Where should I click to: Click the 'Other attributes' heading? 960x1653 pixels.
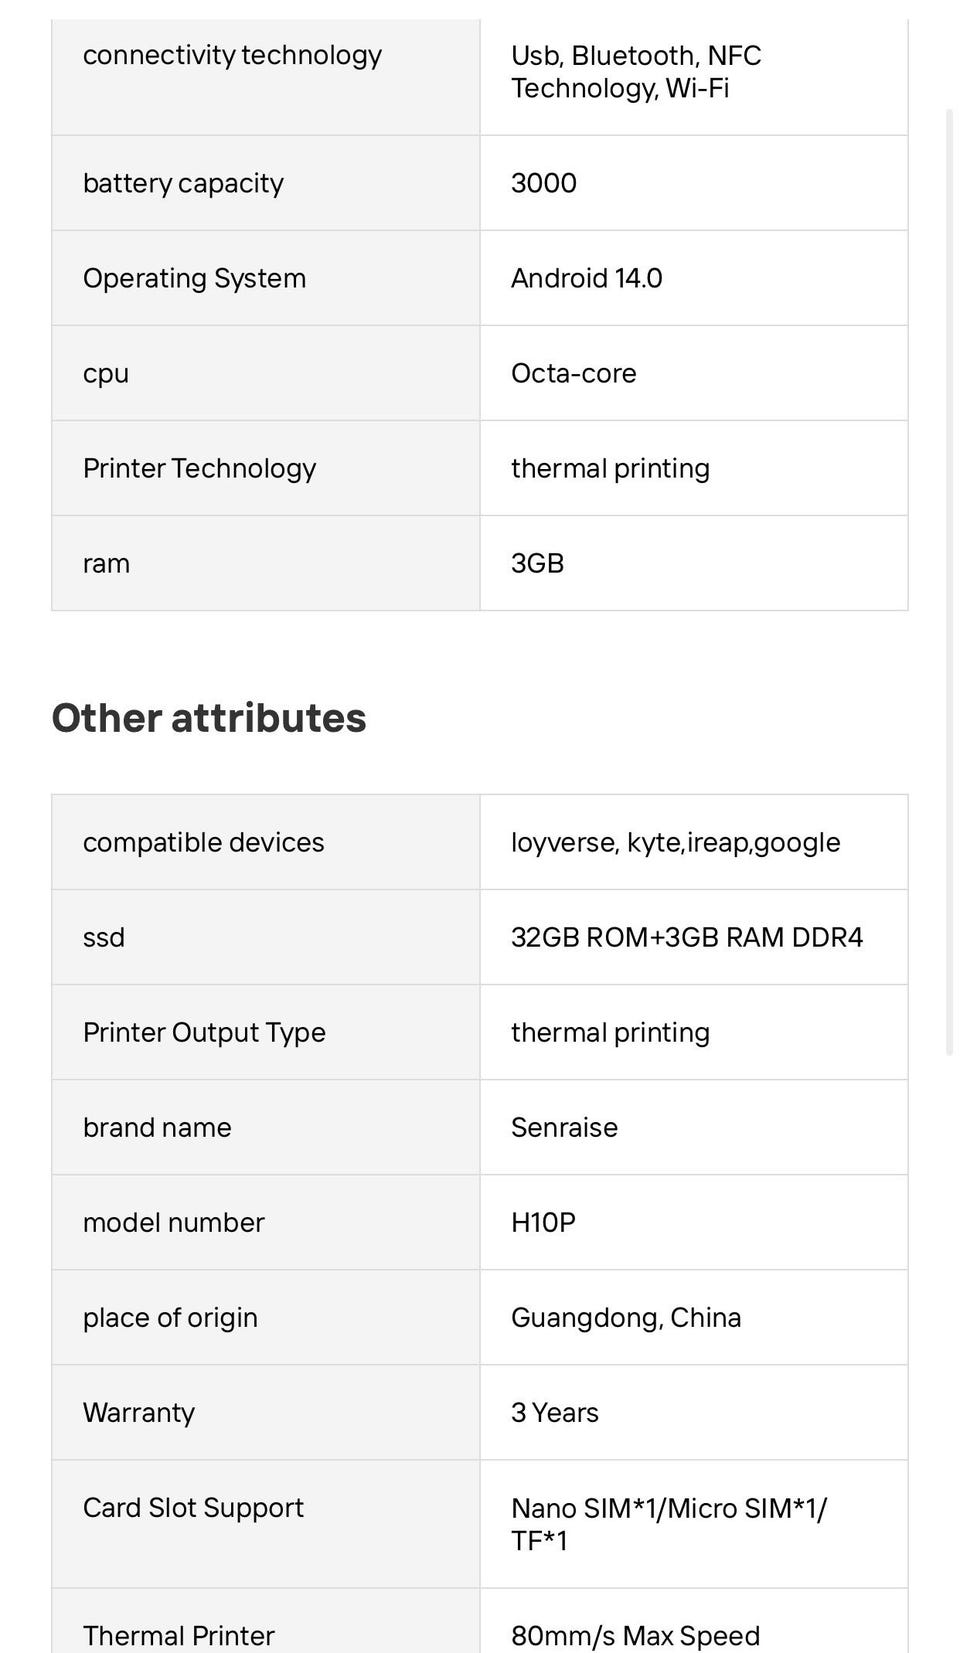coord(209,718)
